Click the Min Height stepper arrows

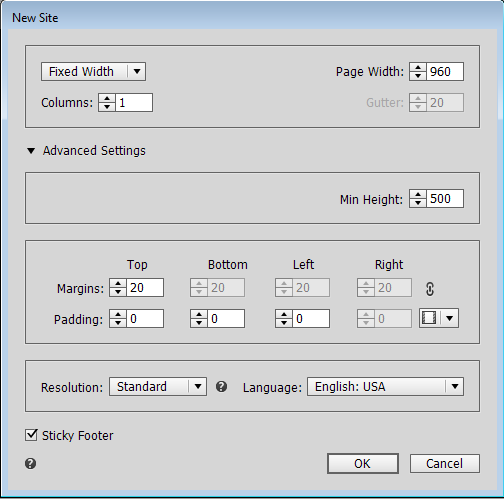click(418, 199)
